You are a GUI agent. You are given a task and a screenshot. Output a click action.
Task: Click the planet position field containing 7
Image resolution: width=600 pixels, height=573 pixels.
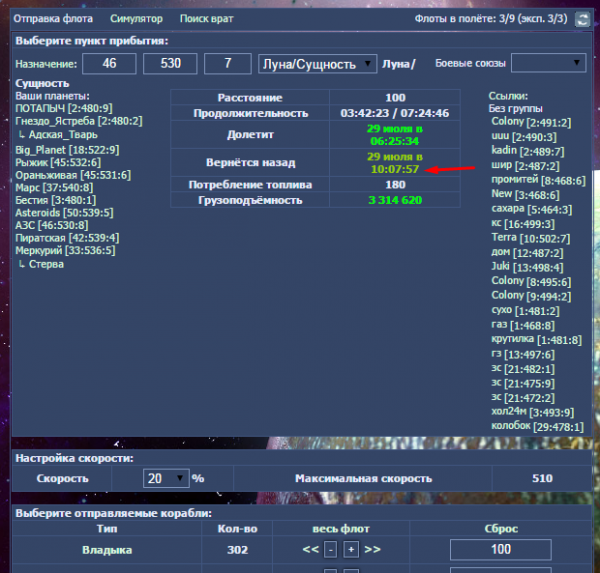point(227,63)
